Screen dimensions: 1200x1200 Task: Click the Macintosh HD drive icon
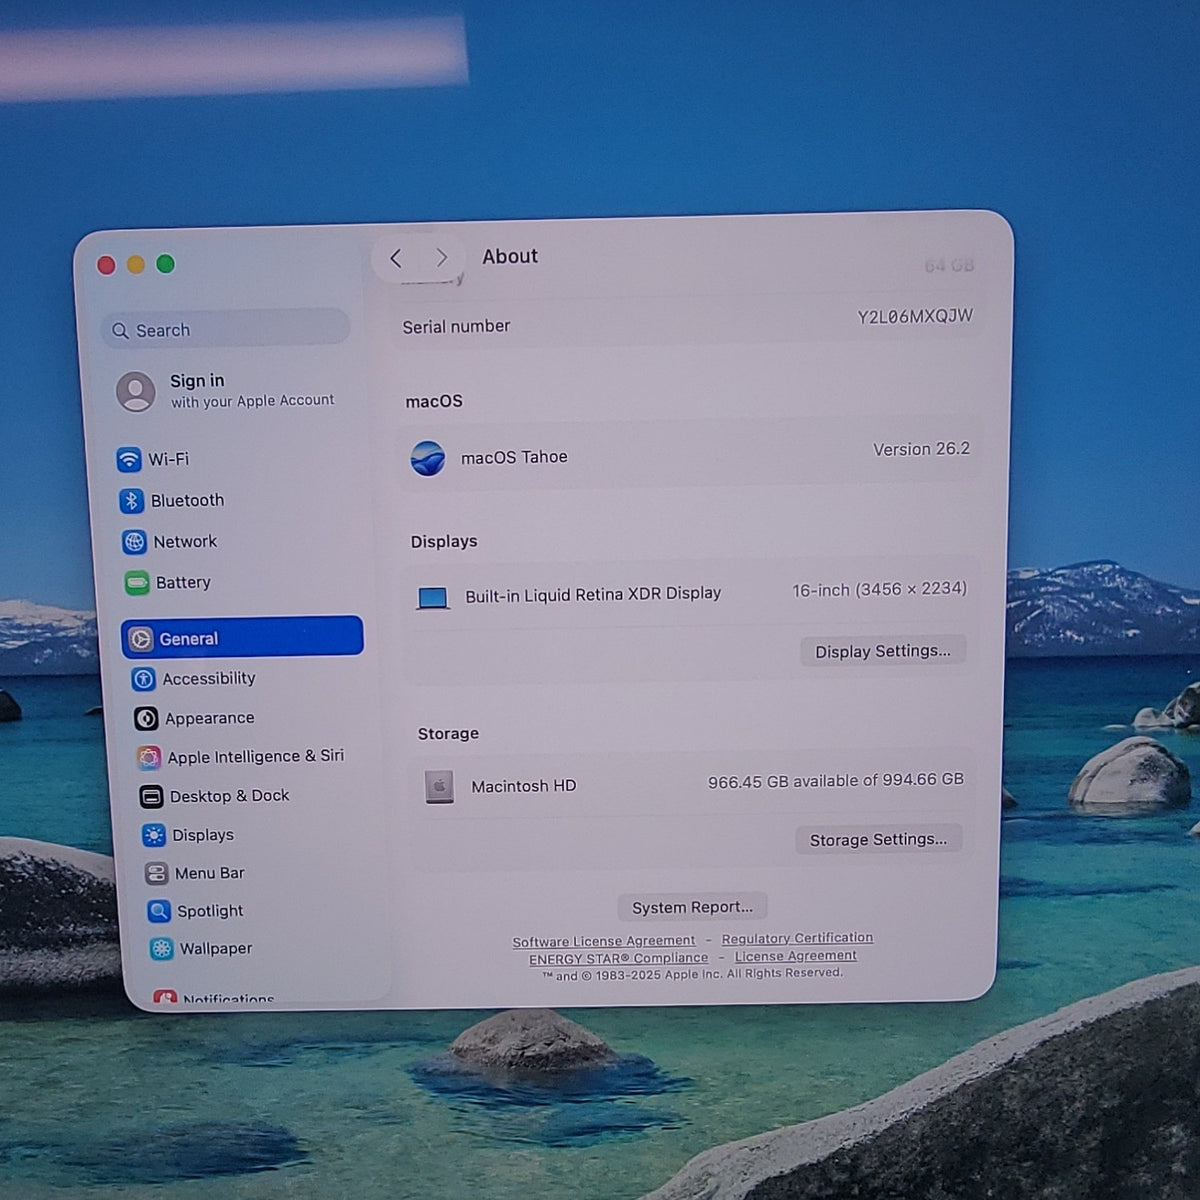pyautogui.click(x=439, y=787)
